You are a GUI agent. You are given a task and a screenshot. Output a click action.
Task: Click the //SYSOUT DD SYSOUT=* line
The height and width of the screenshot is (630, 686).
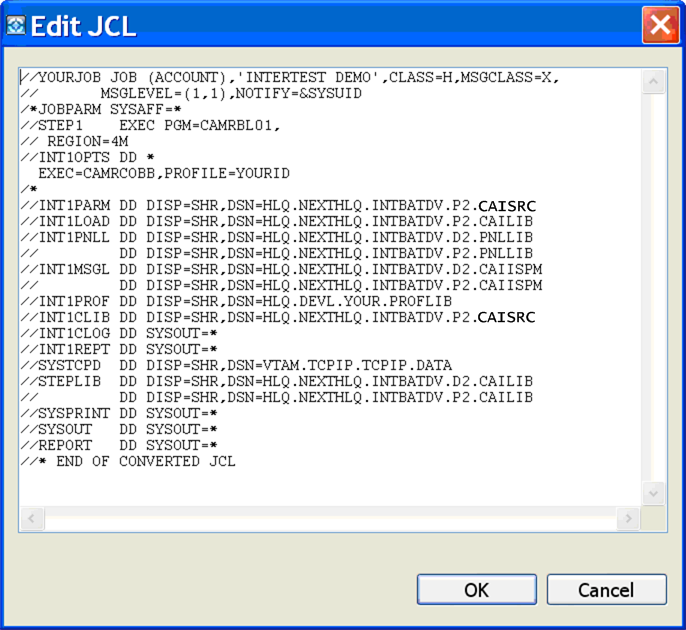tap(119, 429)
